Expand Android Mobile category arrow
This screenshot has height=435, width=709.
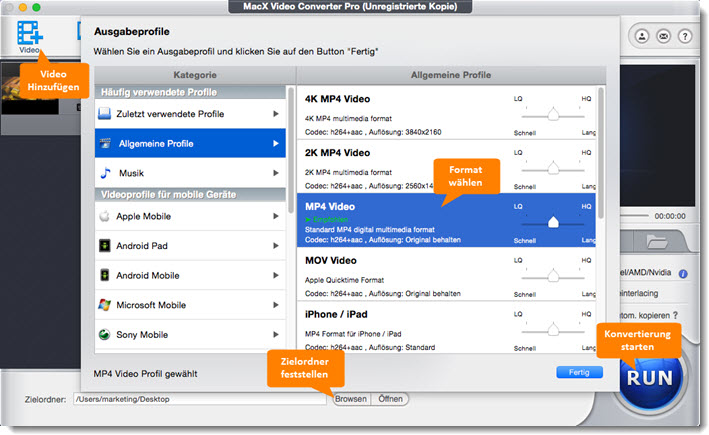pyautogui.click(x=275, y=275)
